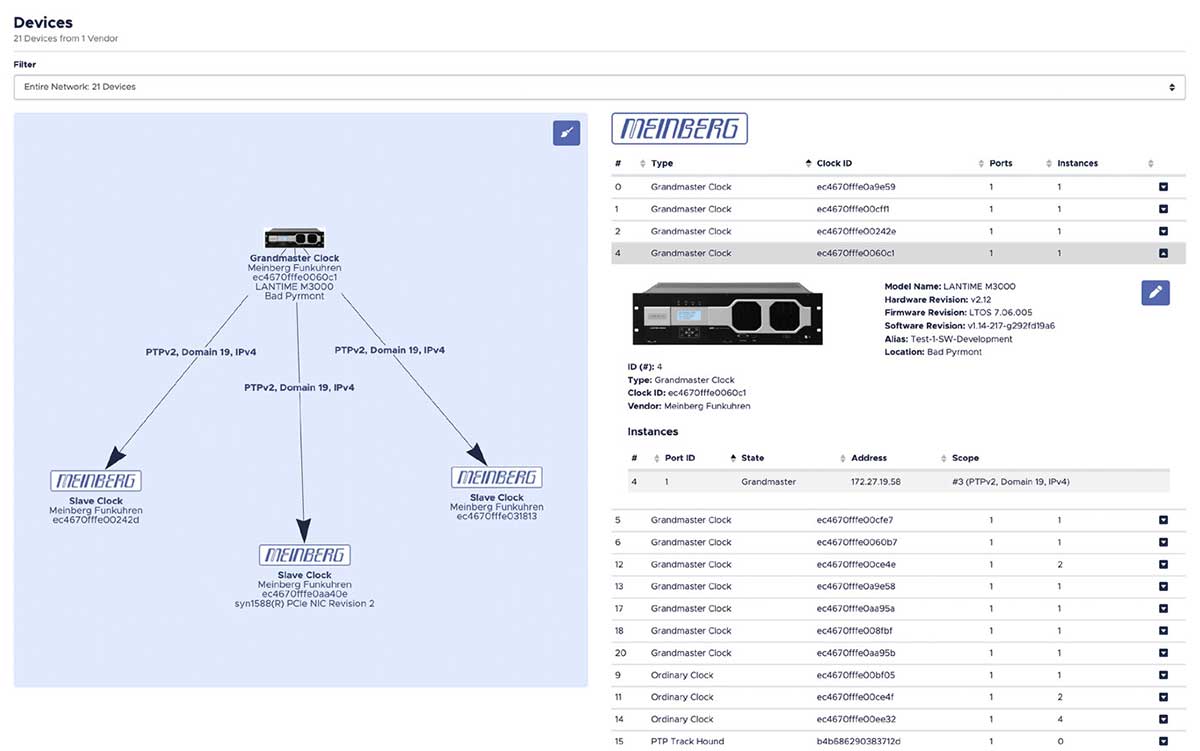Click the pencil edit button for LANTIME M3000
This screenshot has height=751, width=1200.
(1155, 292)
